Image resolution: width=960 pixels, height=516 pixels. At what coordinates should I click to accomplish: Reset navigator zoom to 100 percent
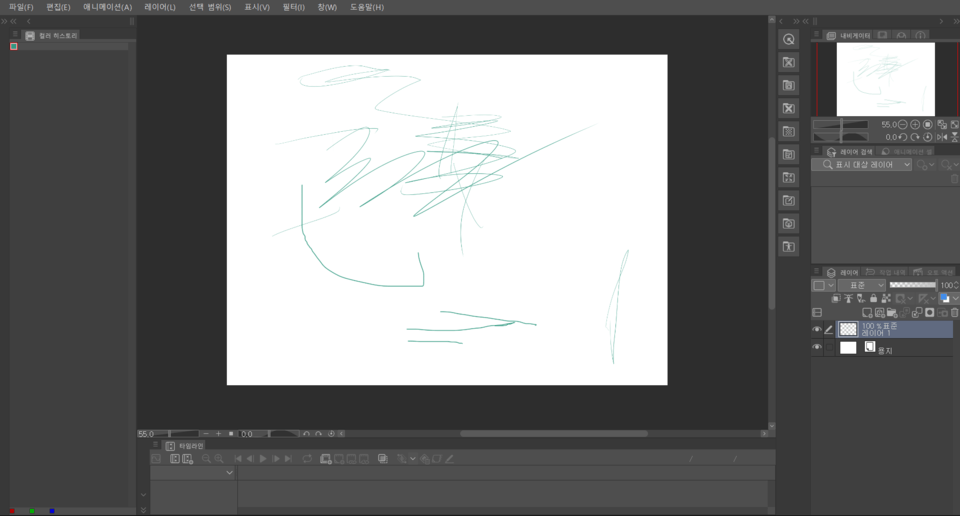pyautogui.click(x=928, y=125)
